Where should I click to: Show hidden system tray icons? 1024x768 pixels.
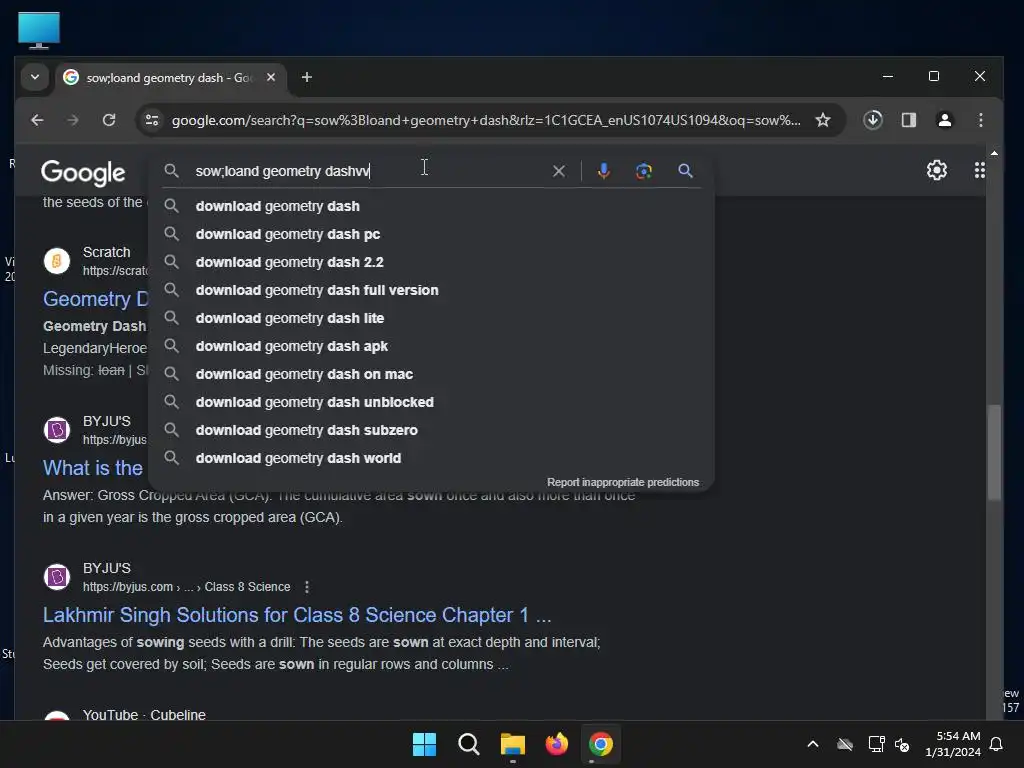click(x=812, y=744)
